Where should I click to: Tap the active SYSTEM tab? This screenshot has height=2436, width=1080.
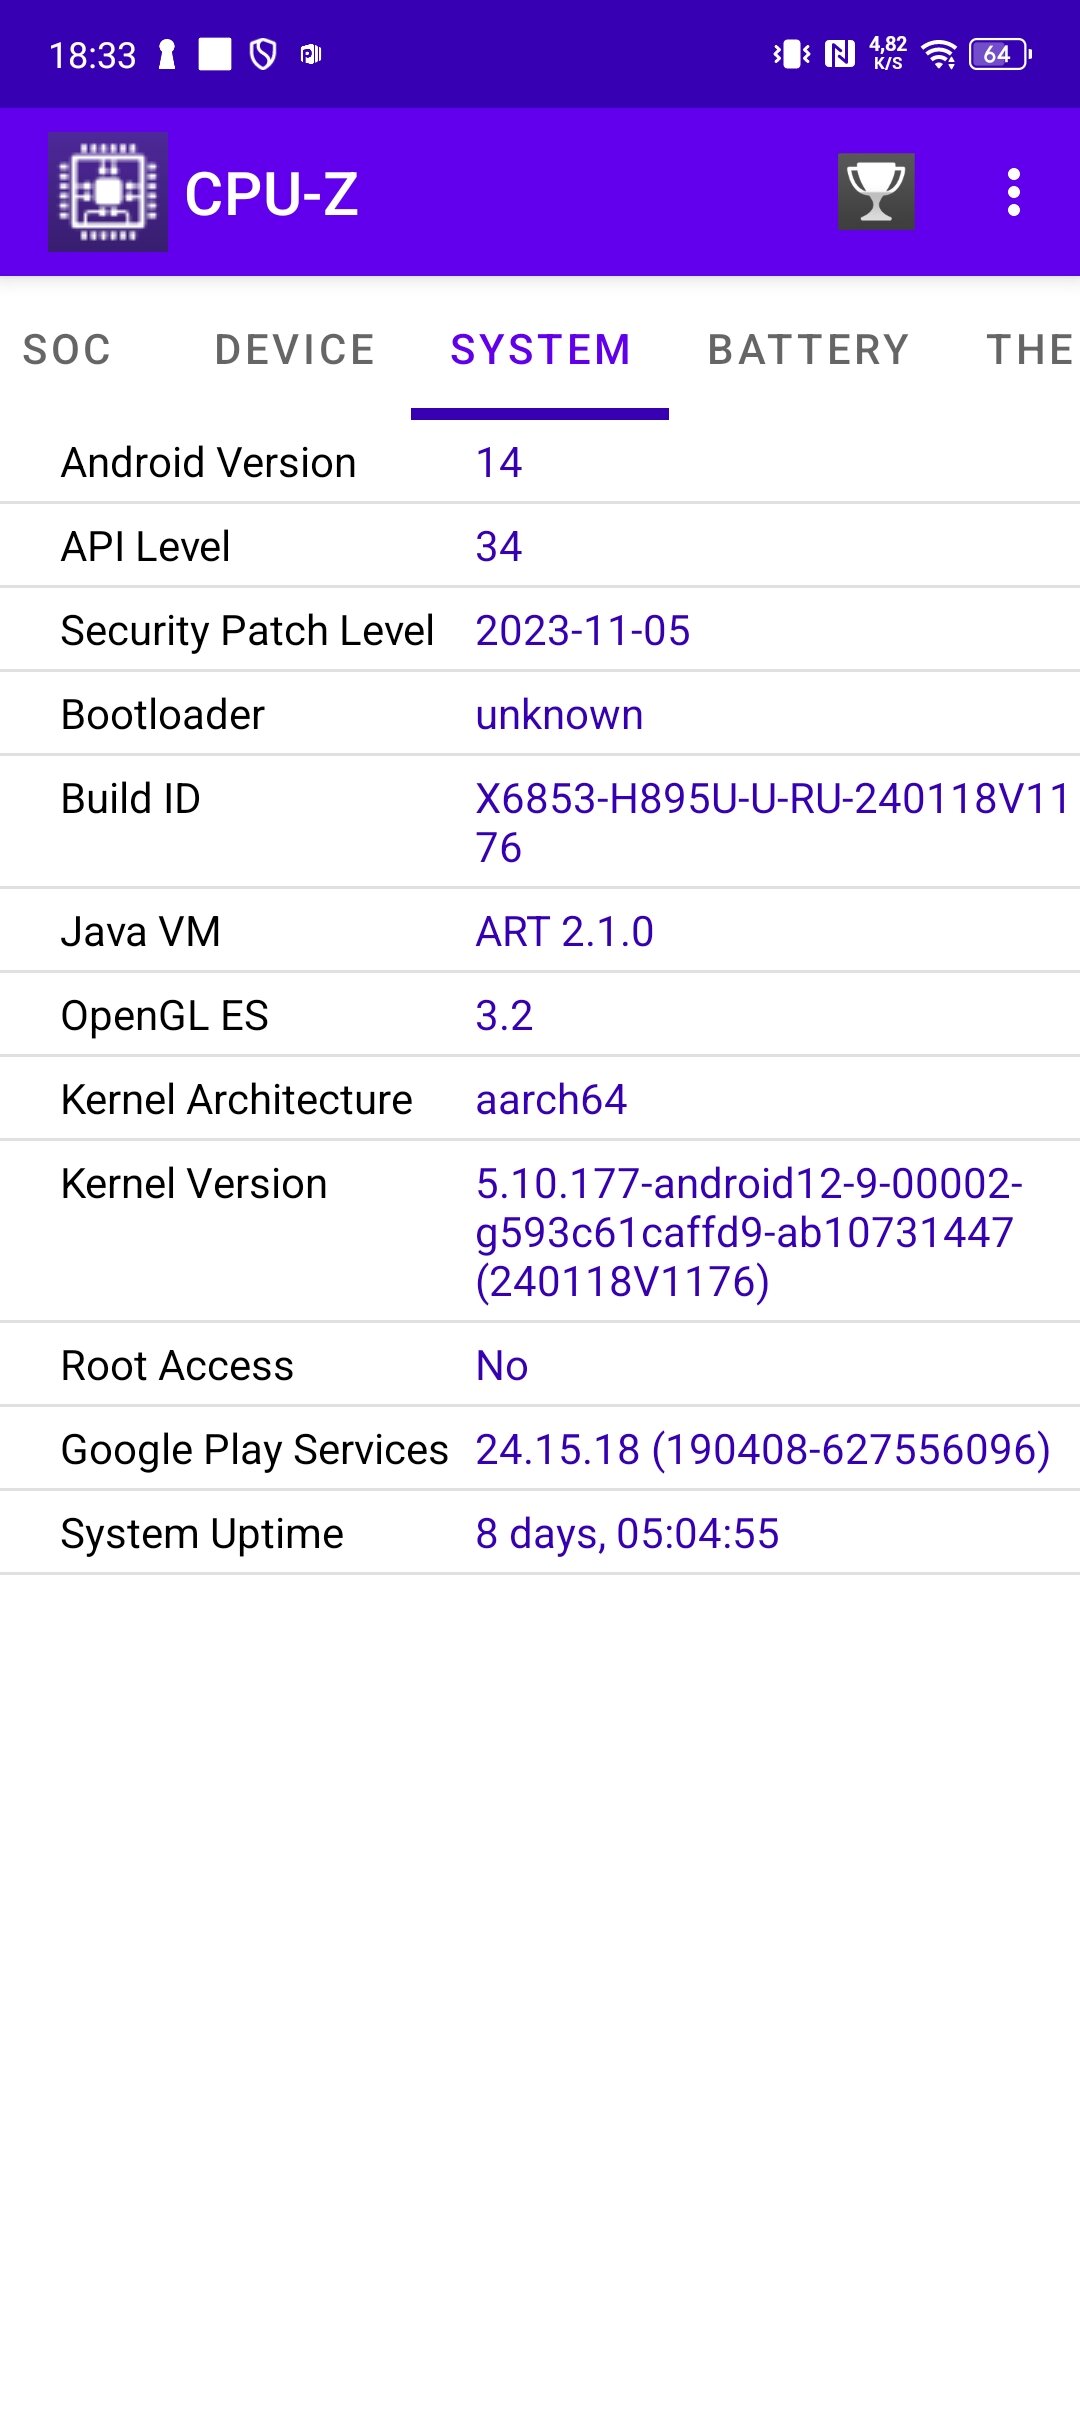540,350
